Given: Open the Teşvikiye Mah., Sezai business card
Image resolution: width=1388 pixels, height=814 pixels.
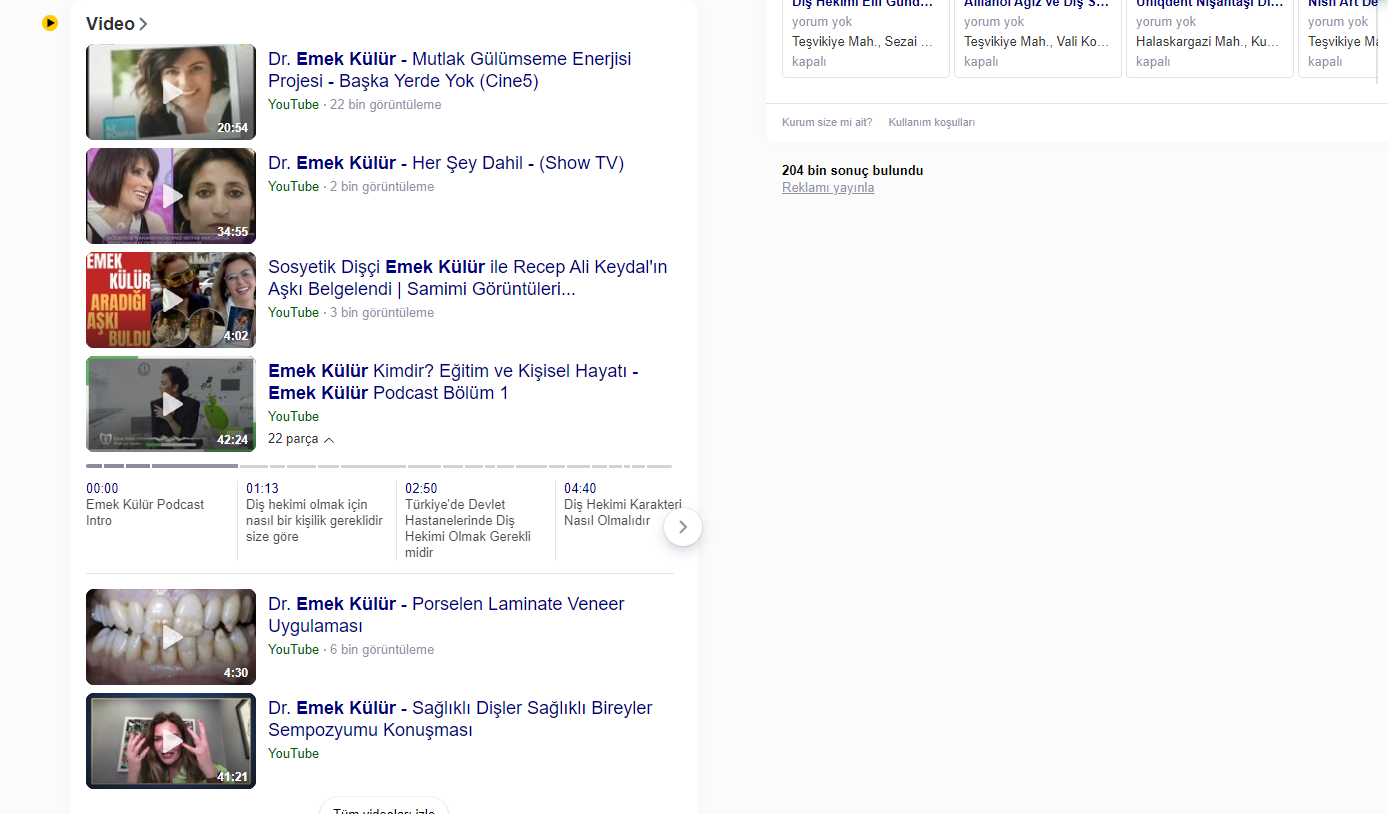Looking at the screenshot, I should pyautogui.click(x=866, y=38).
